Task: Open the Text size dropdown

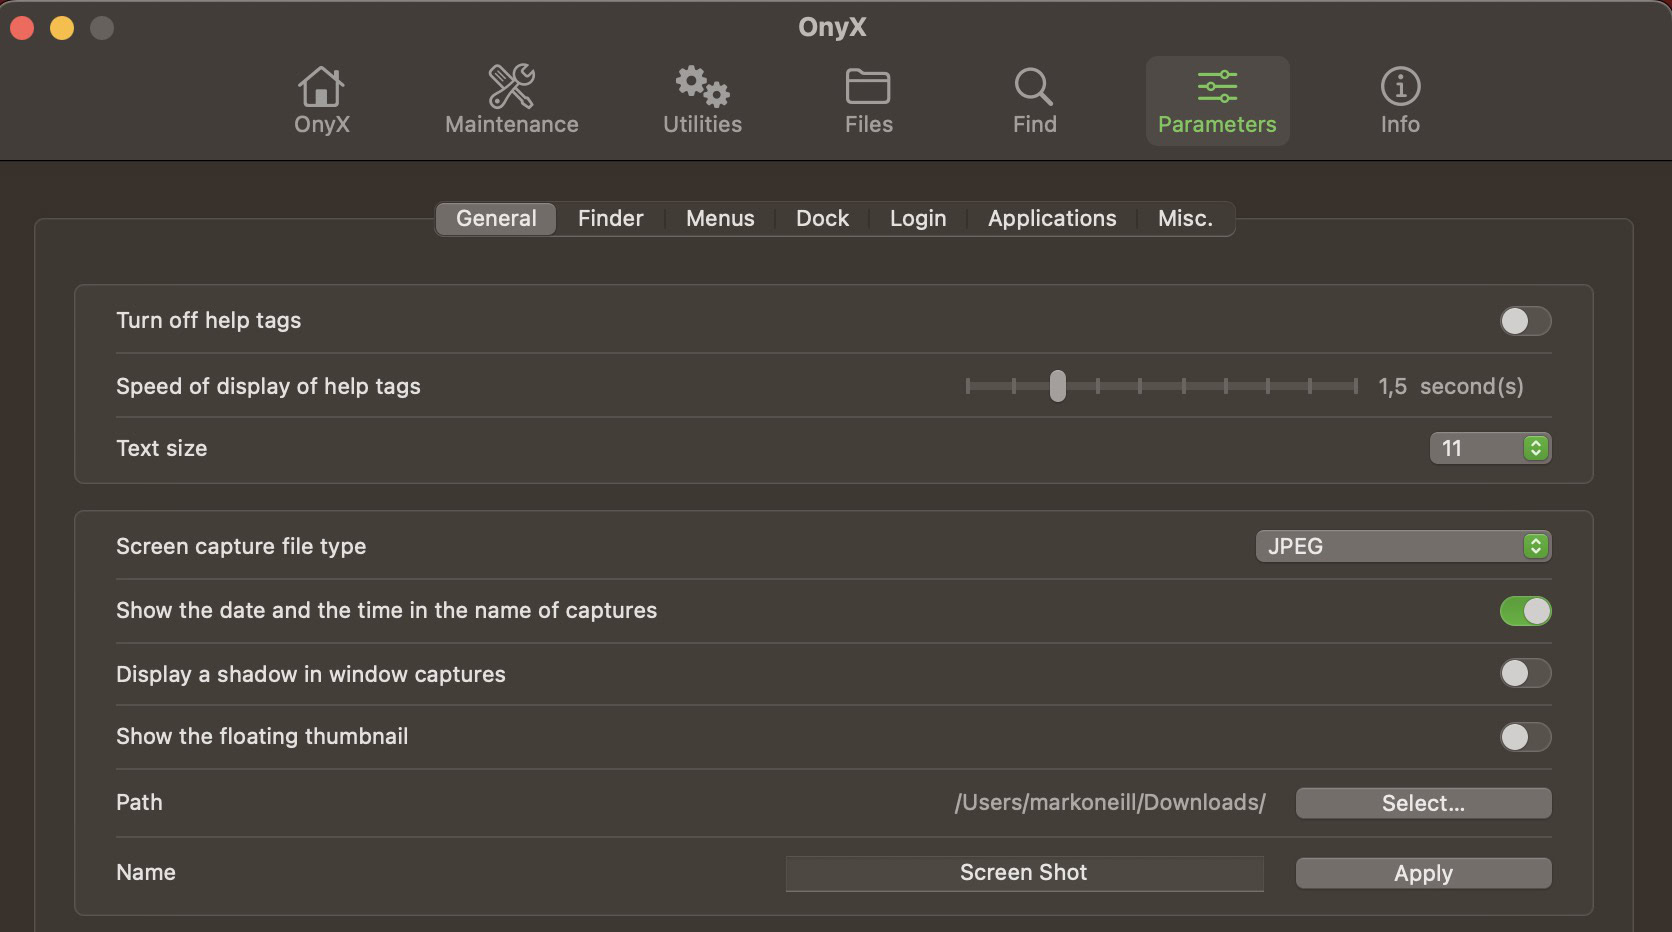Action: click(1490, 448)
